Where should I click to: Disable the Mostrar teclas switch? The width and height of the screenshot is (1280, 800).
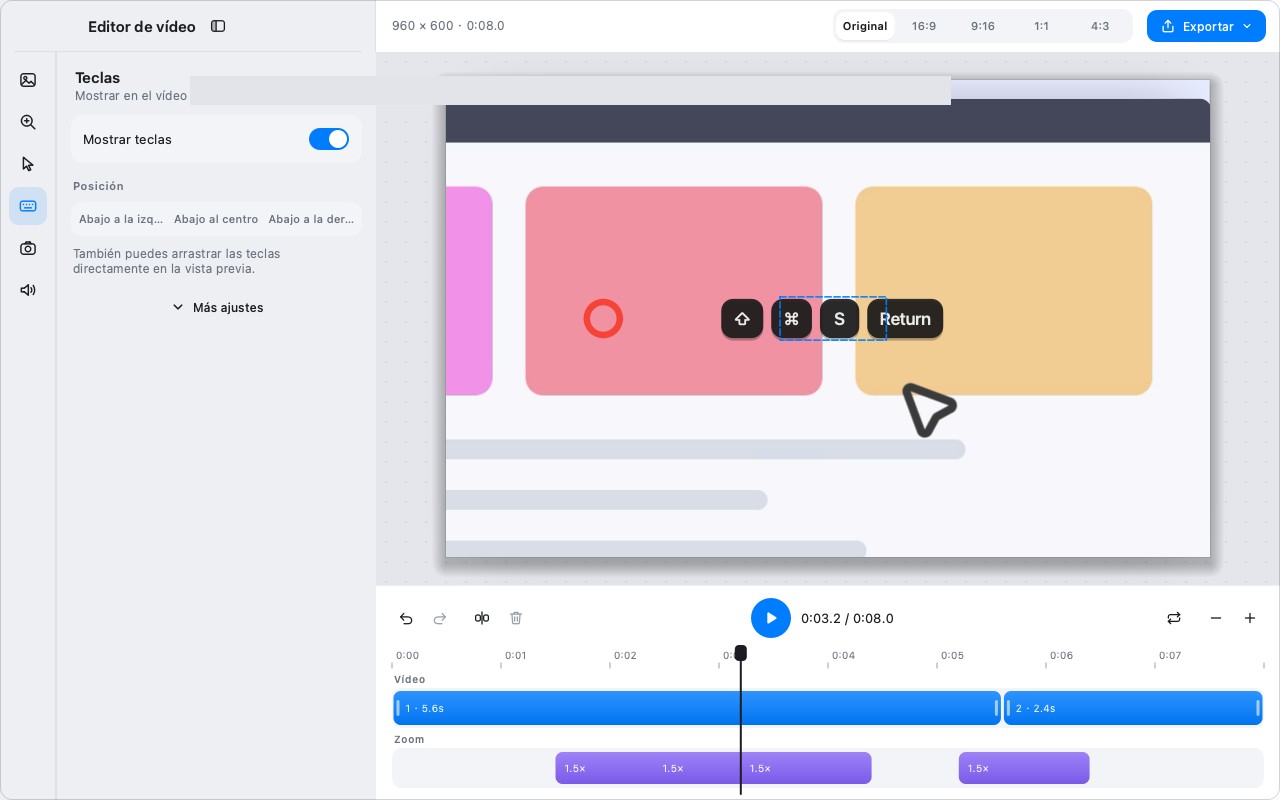click(329, 139)
